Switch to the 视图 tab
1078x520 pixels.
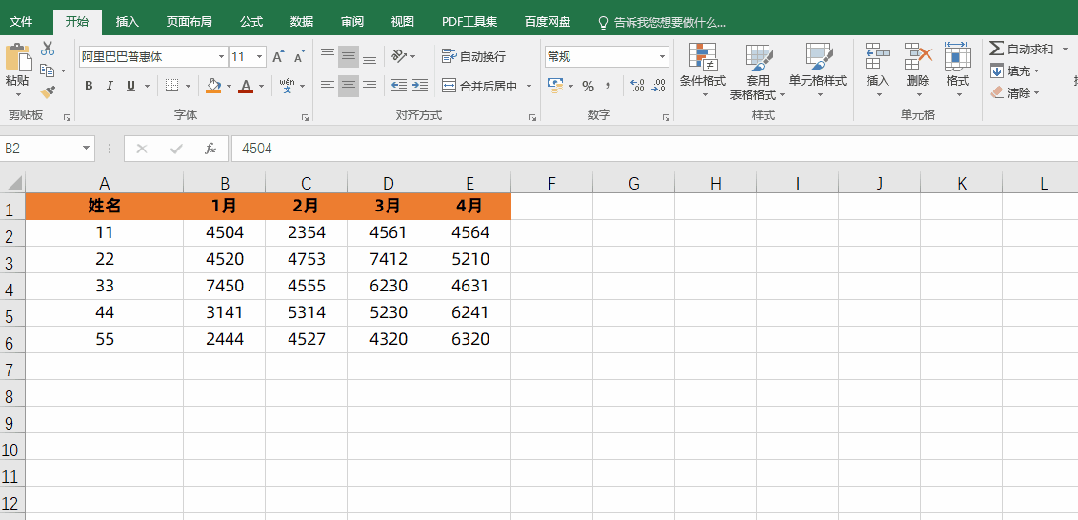pos(402,22)
